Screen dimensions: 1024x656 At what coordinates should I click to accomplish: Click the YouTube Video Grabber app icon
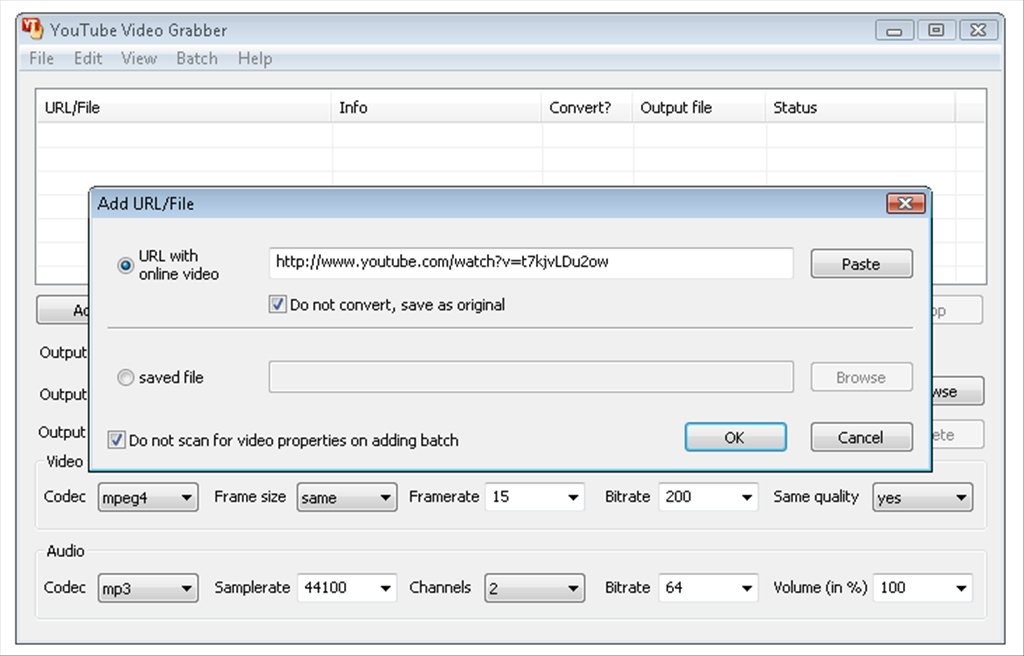[x=31, y=29]
